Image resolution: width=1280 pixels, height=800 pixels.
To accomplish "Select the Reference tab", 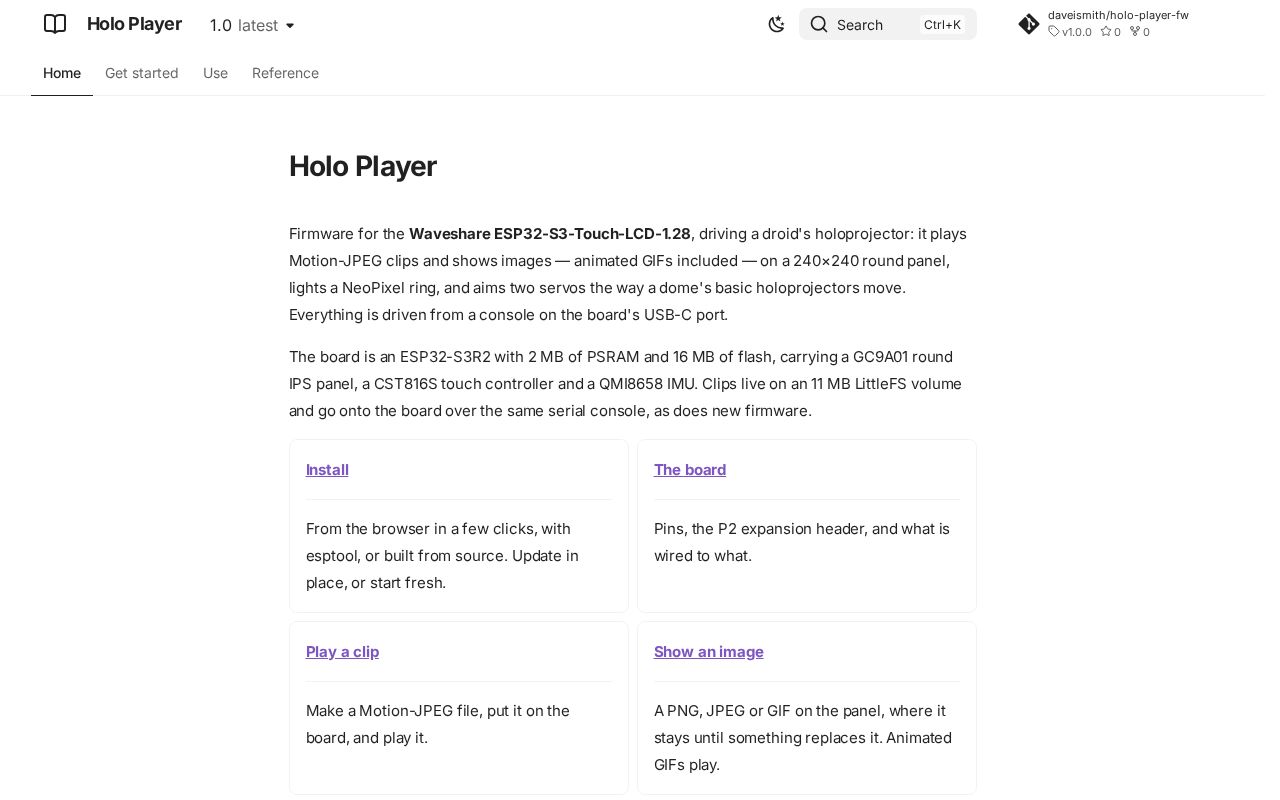I will pos(285,73).
